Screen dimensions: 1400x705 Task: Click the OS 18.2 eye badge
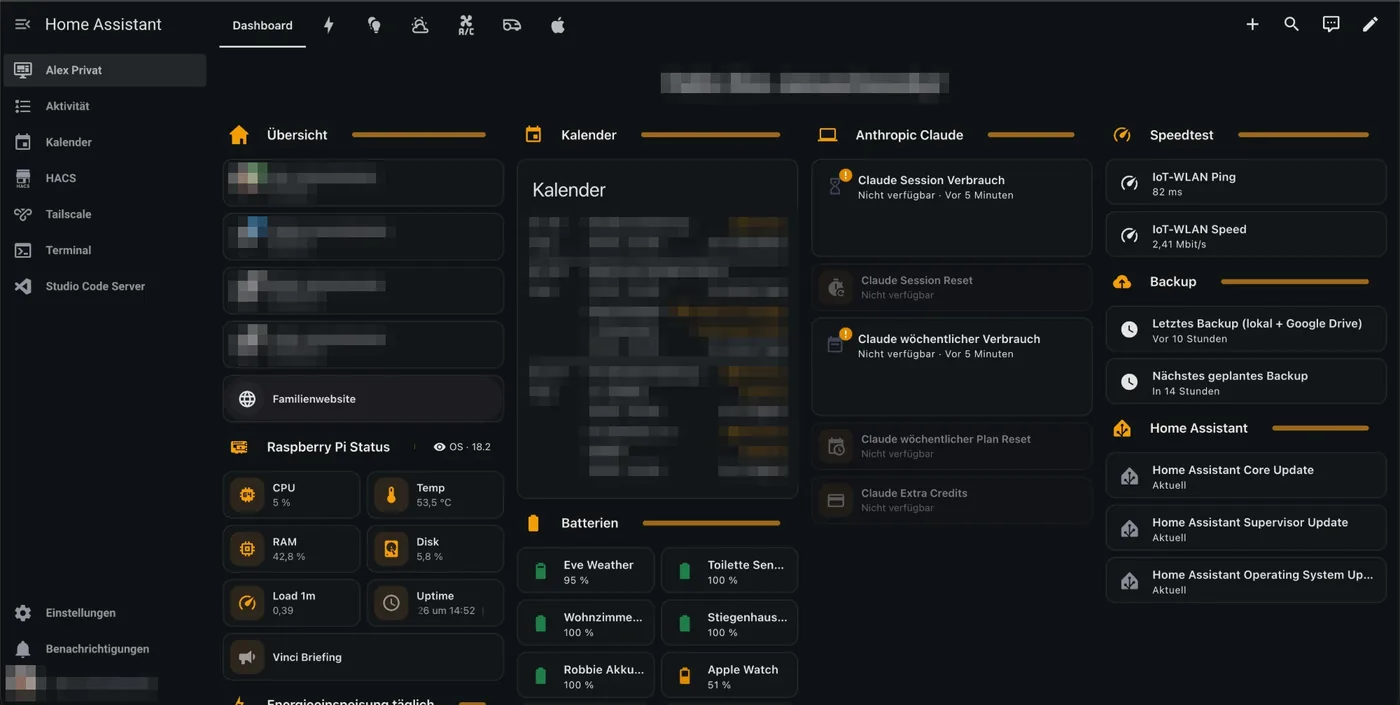(462, 447)
